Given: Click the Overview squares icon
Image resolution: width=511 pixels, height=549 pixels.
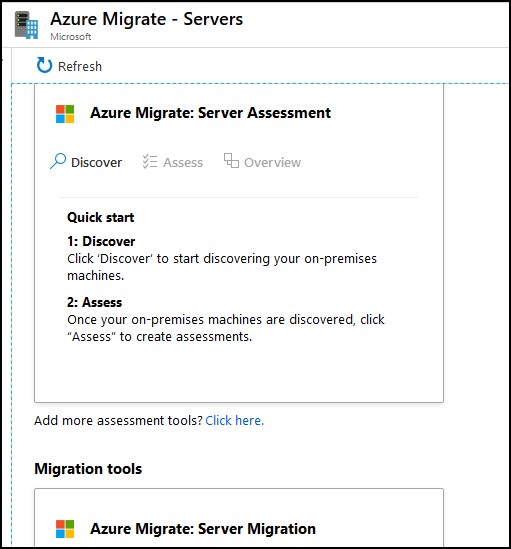Looking at the screenshot, I should [231, 161].
